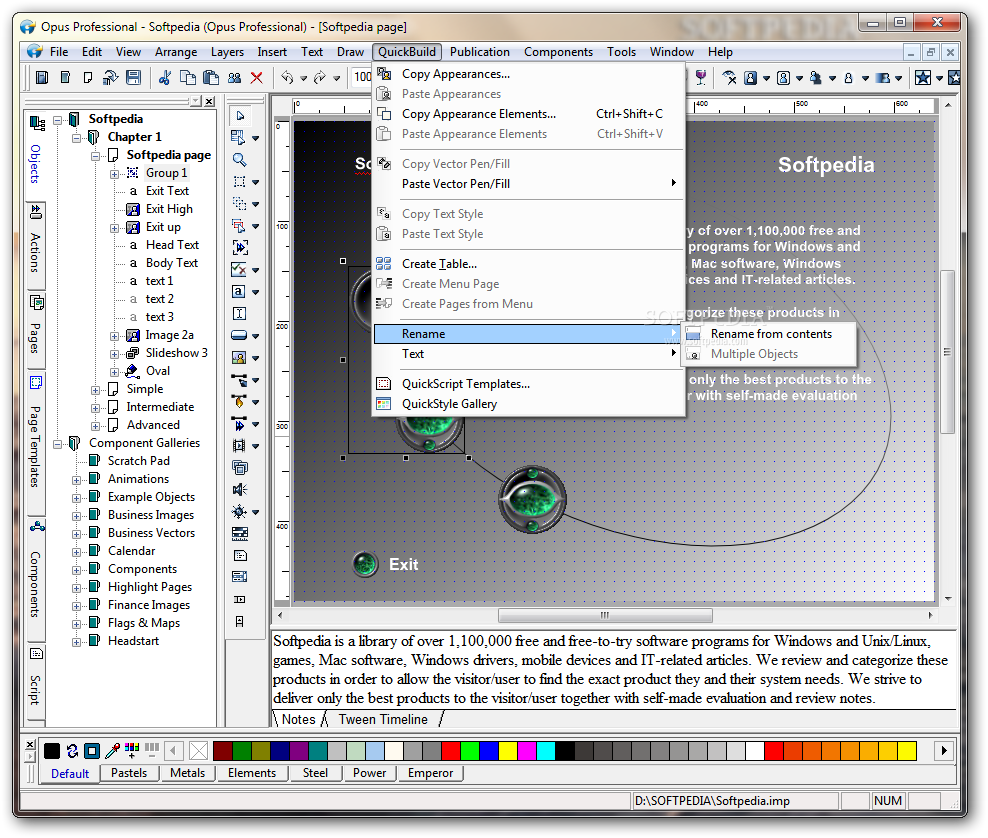Click the zoom percentage input field
988x838 pixels.
coord(362,77)
